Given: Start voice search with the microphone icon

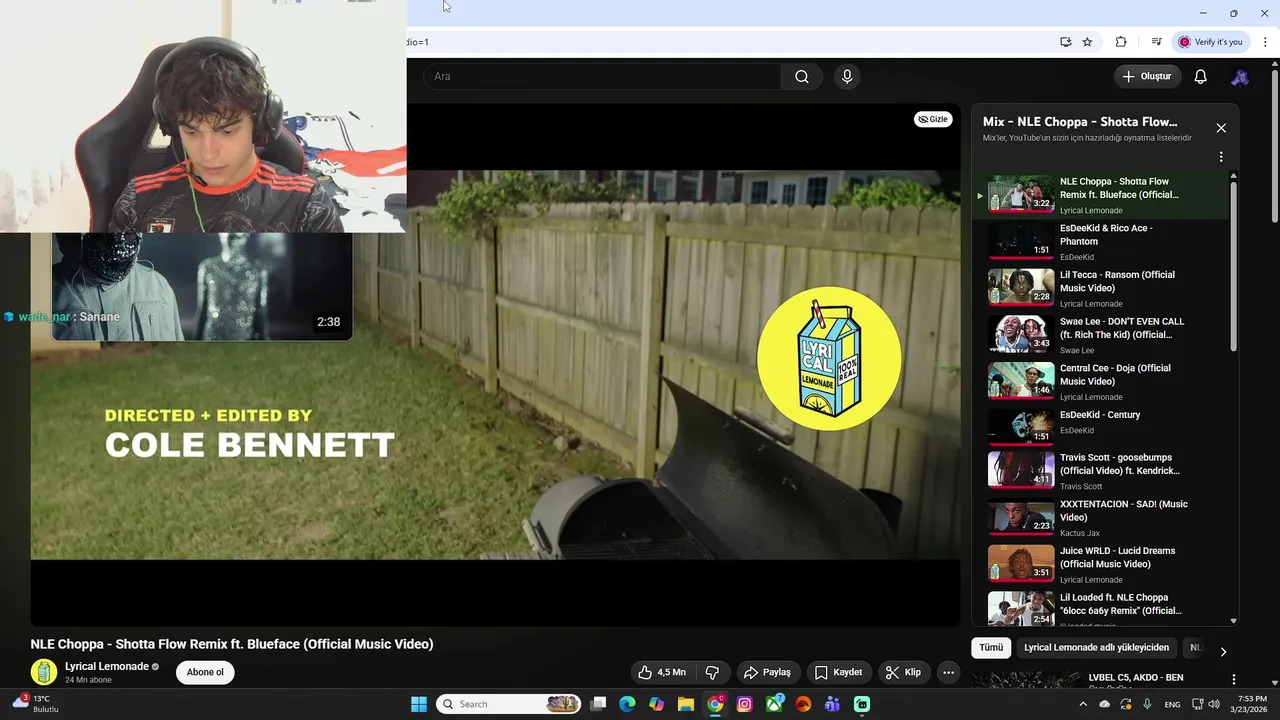Looking at the screenshot, I should [x=847, y=77].
